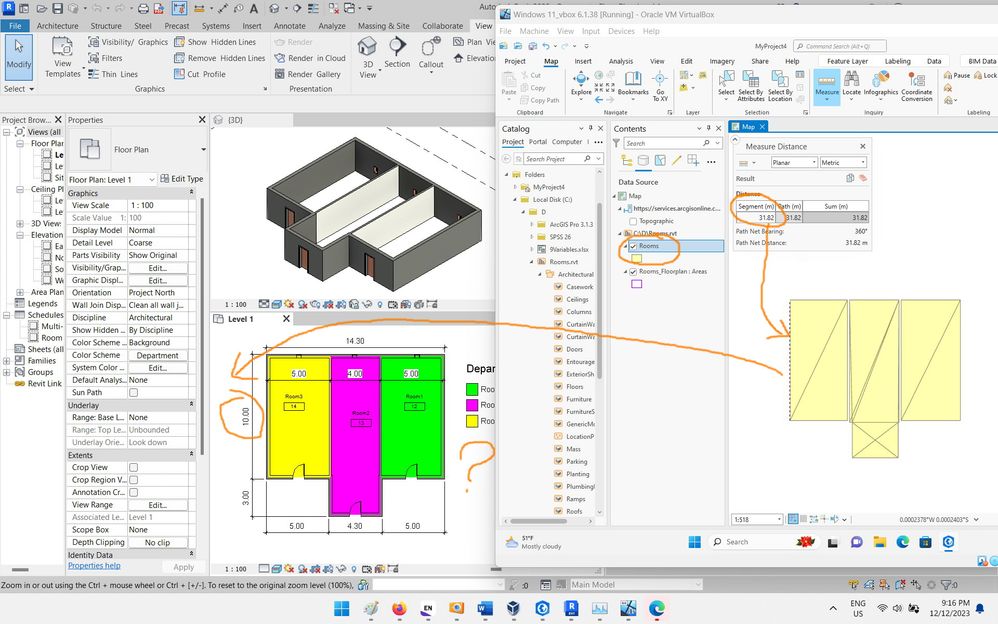Uncheck the Rooms layer checkbox

pyautogui.click(x=633, y=246)
